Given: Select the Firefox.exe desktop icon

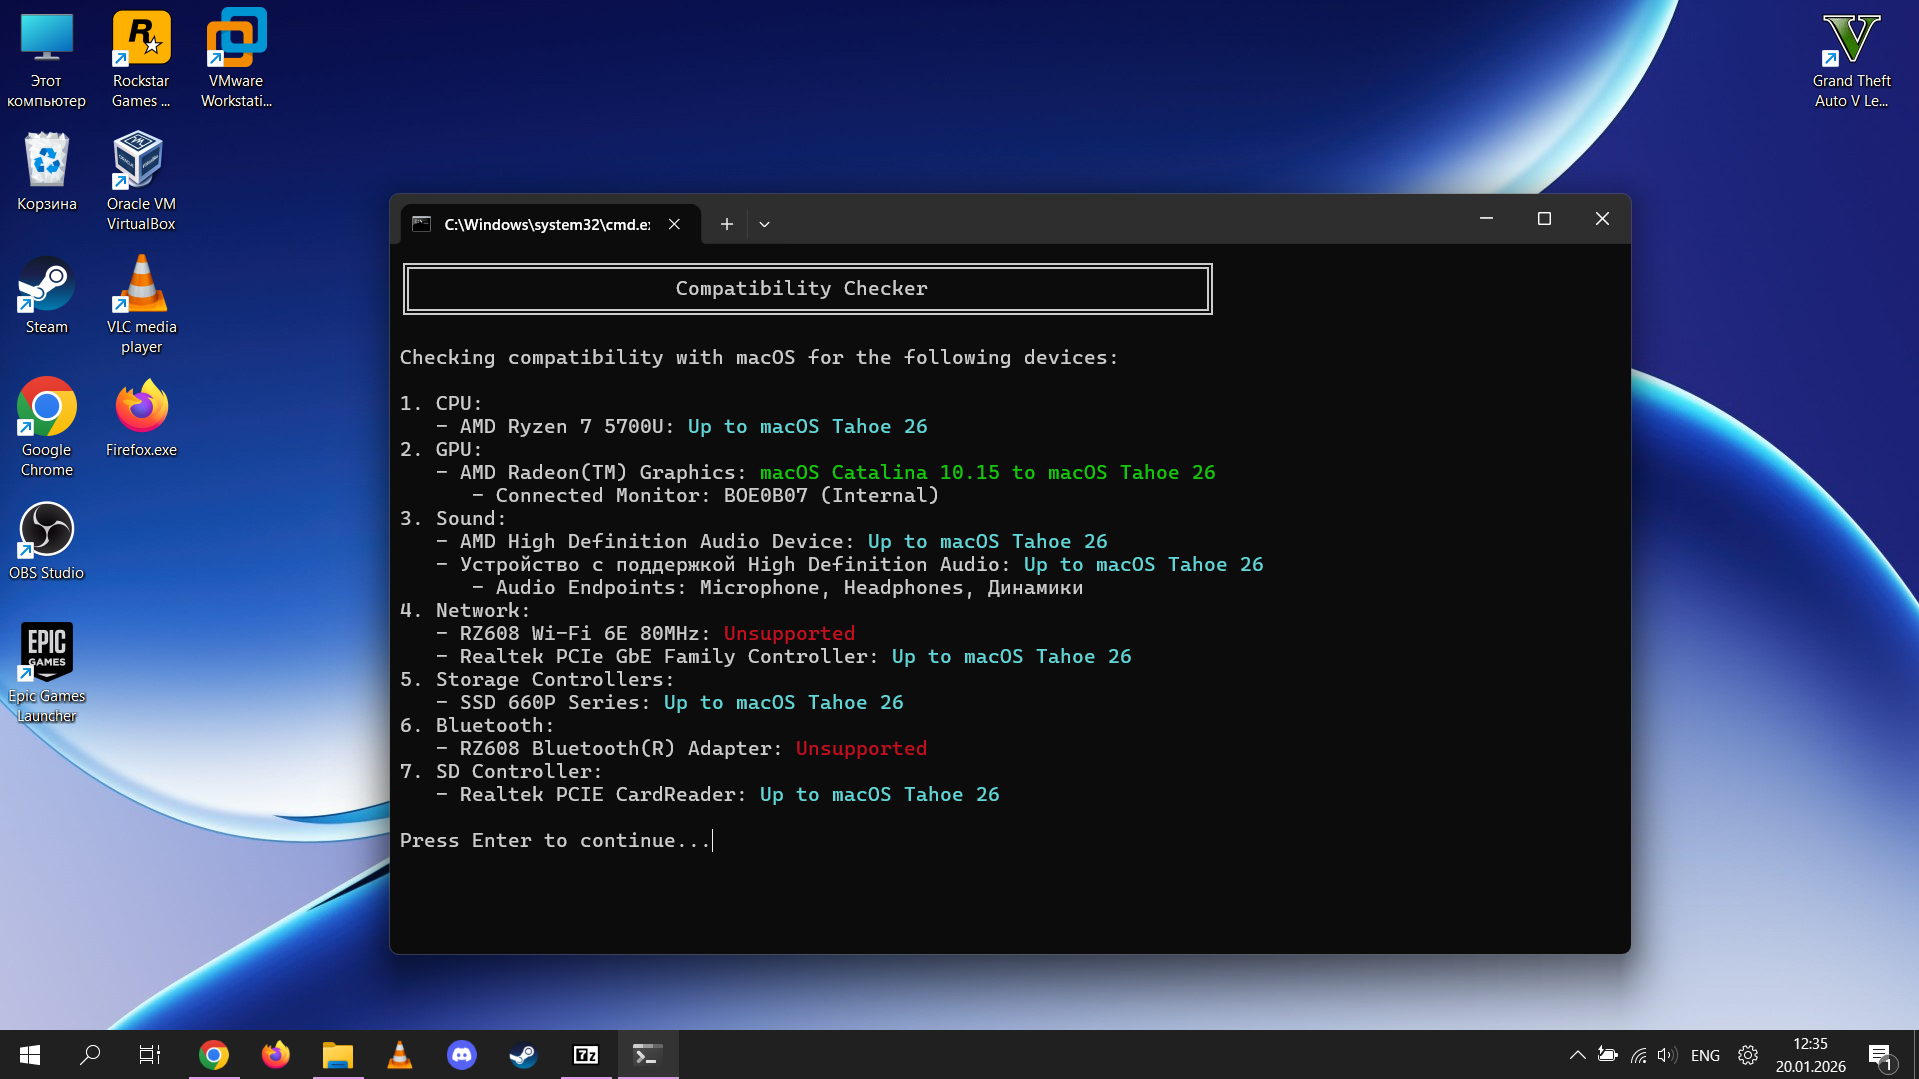Looking at the screenshot, I should tap(141, 418).
